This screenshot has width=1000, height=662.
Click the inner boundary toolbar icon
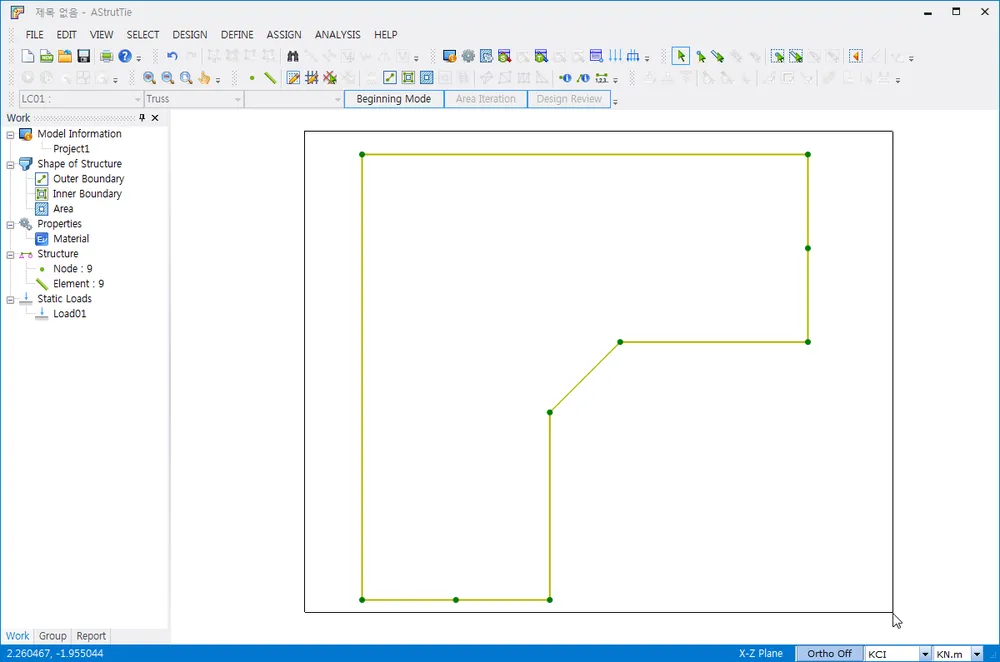click(408, 78)
